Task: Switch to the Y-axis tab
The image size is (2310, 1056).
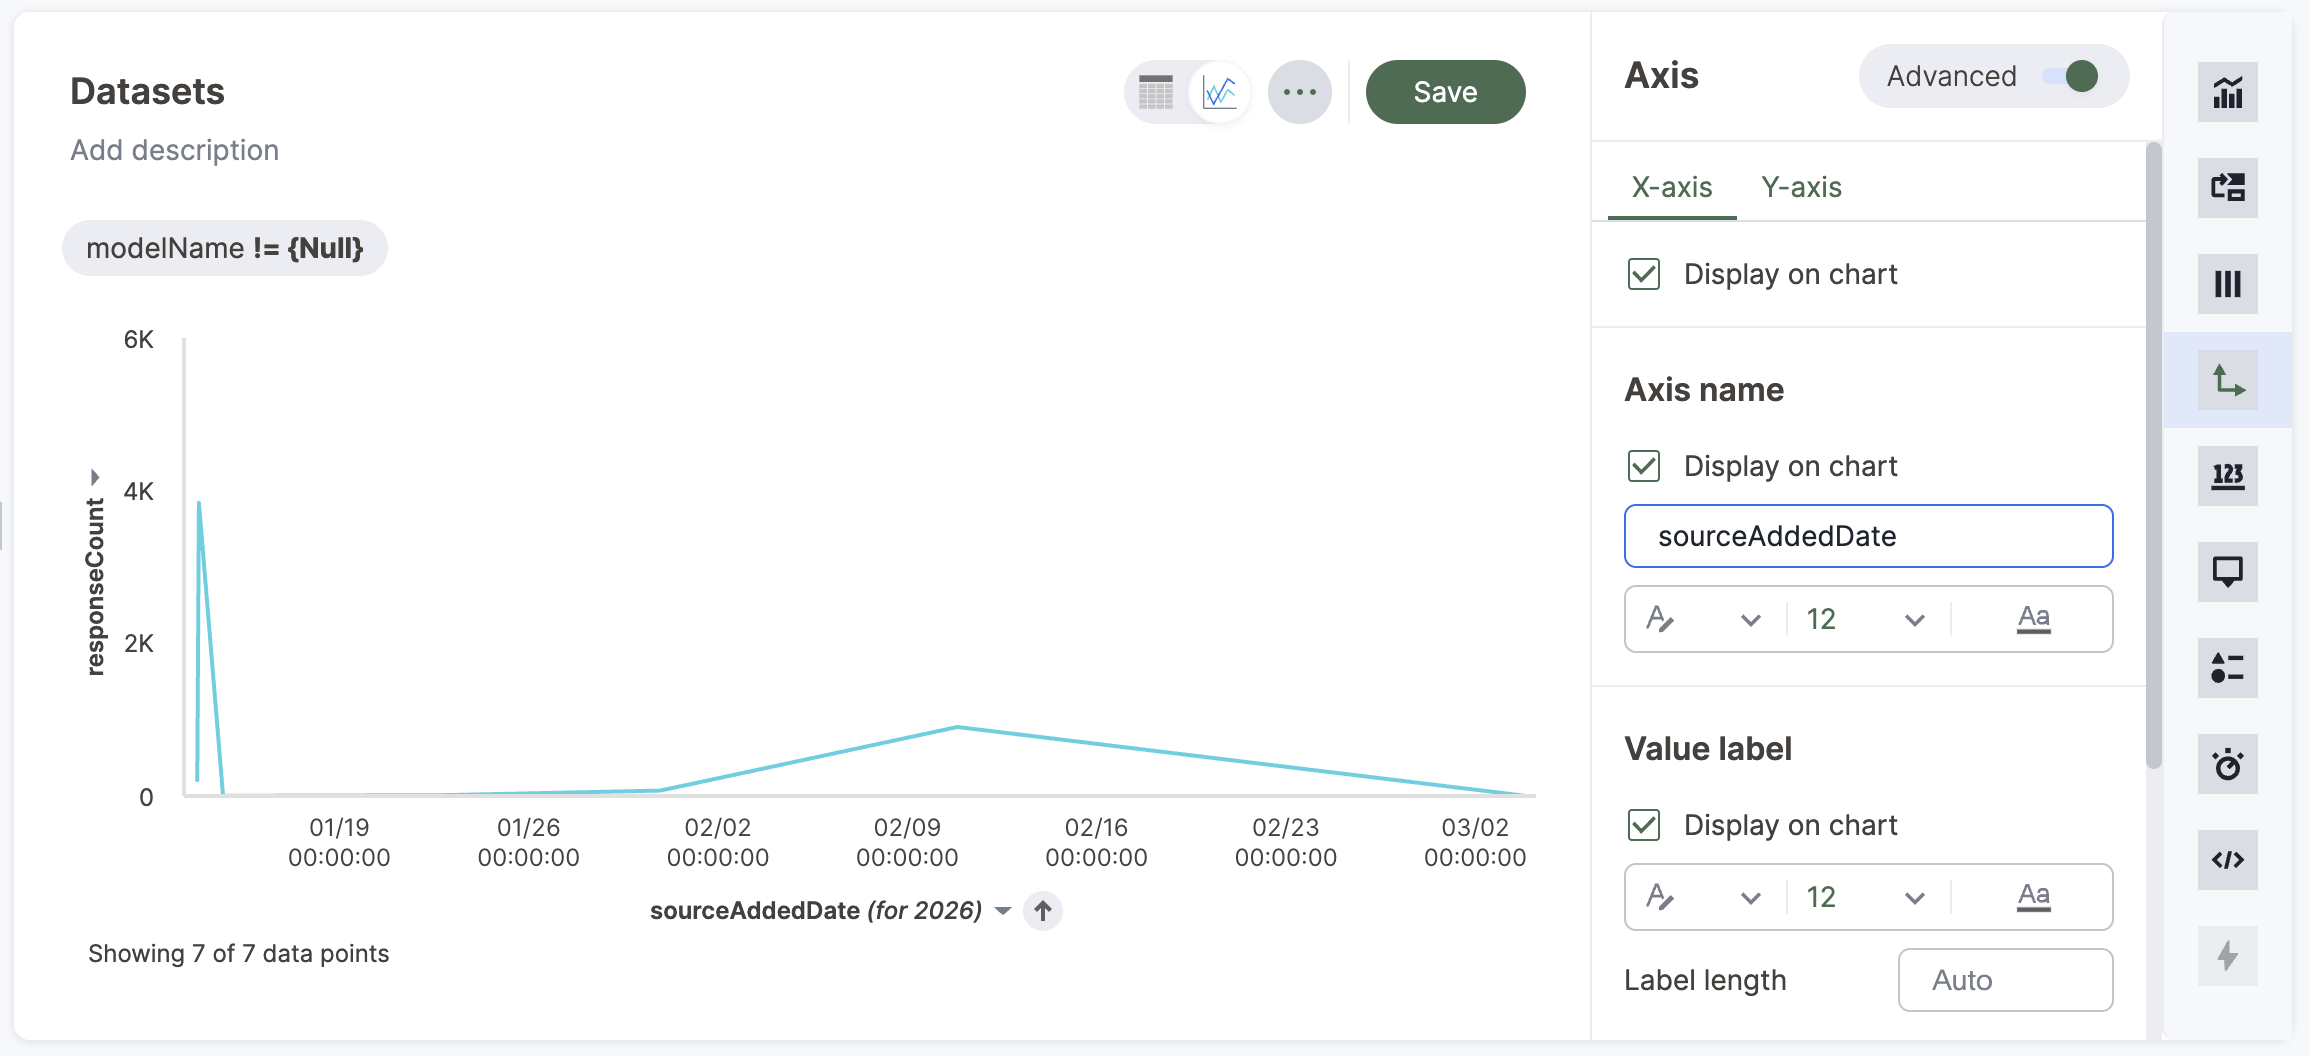Action: pyautogui.click(x=1801, y=187)
